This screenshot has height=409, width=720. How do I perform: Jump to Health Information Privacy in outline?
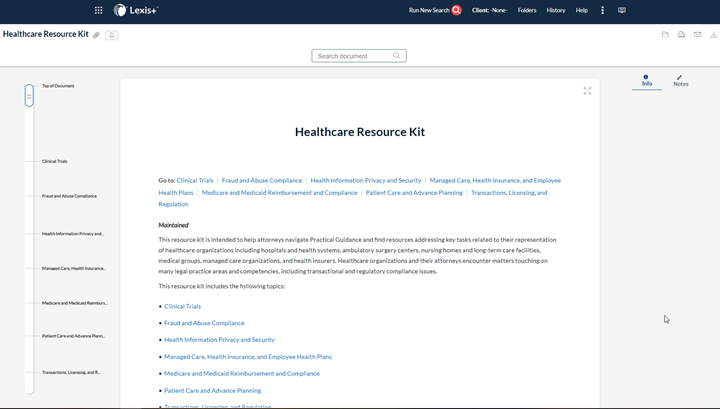(x=73, y=234)
